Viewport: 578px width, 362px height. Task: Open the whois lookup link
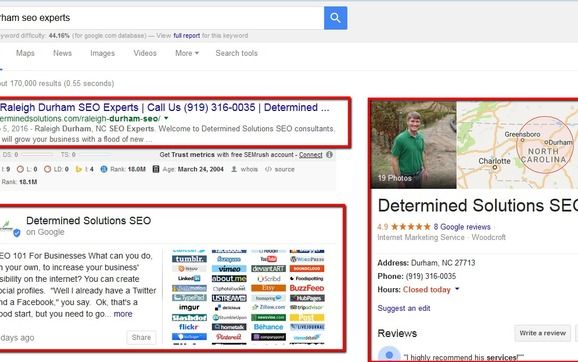249,169
